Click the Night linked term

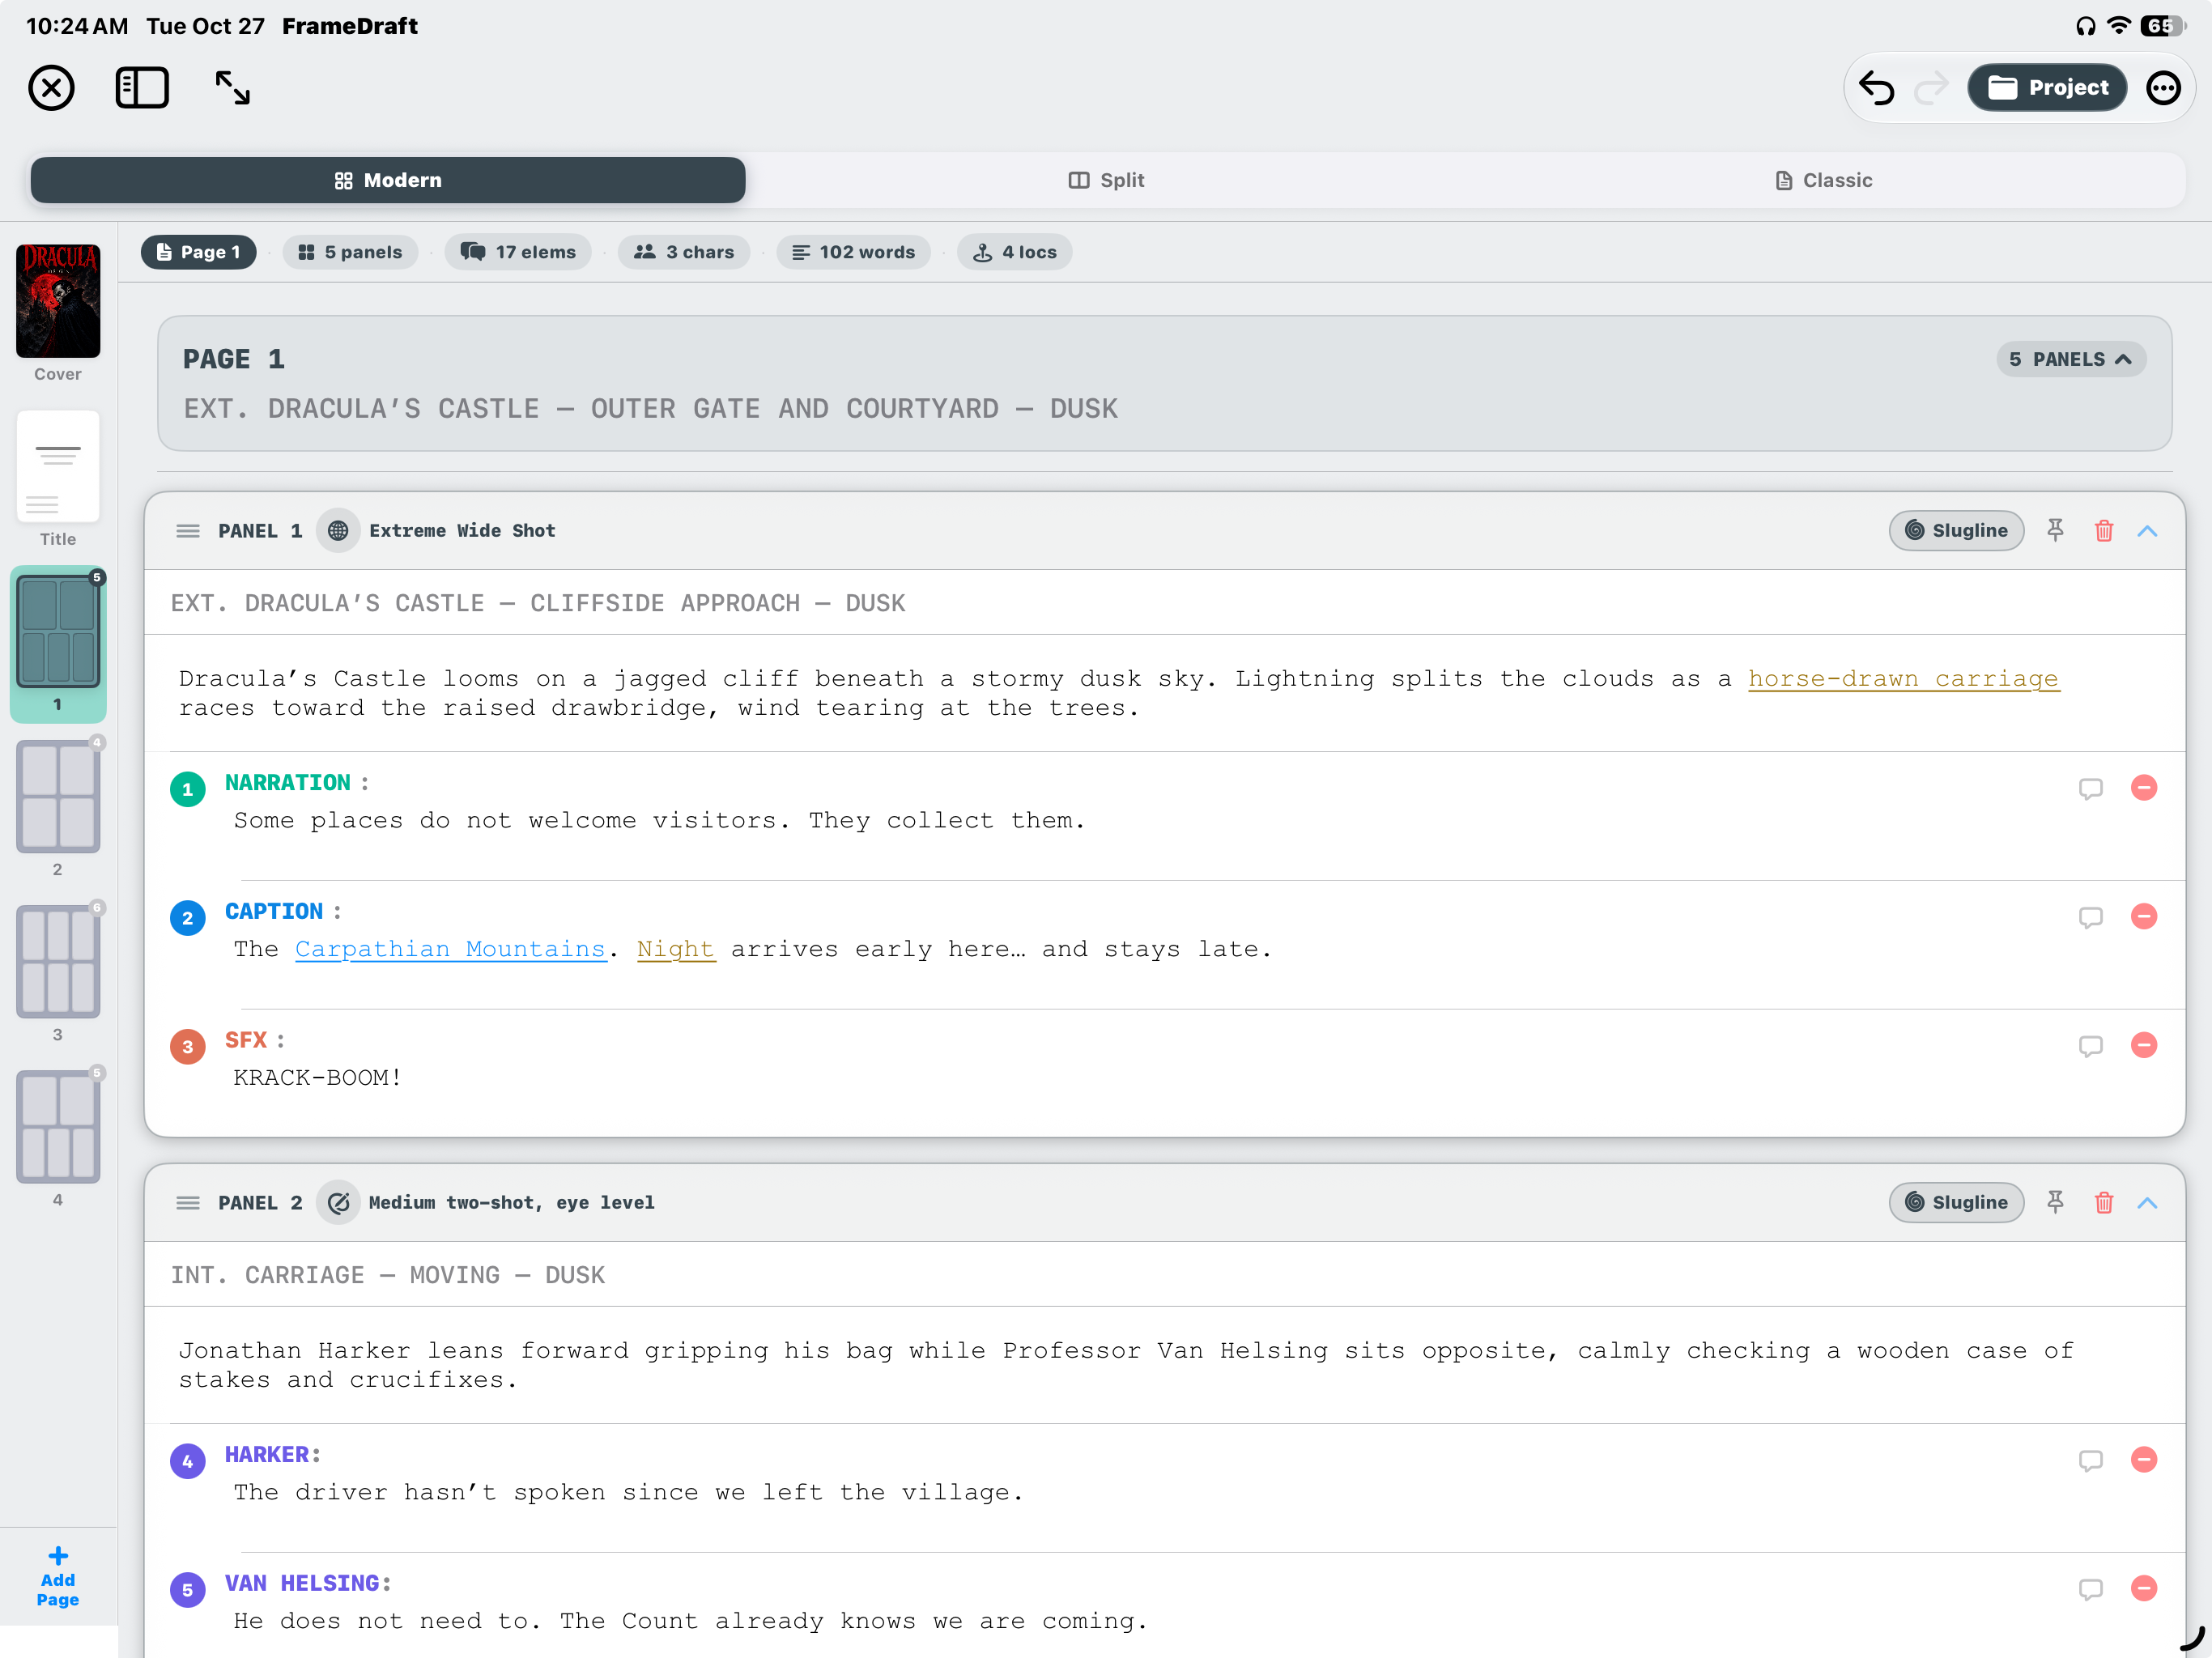[x=676, y=949]
